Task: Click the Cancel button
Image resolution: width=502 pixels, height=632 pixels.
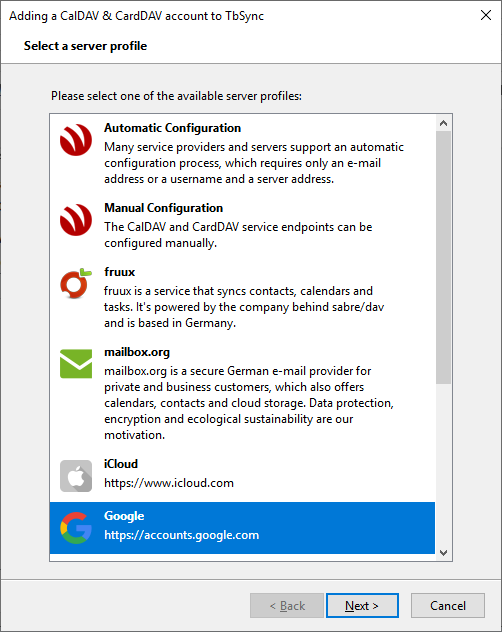Action: click(x=448, y=605)
